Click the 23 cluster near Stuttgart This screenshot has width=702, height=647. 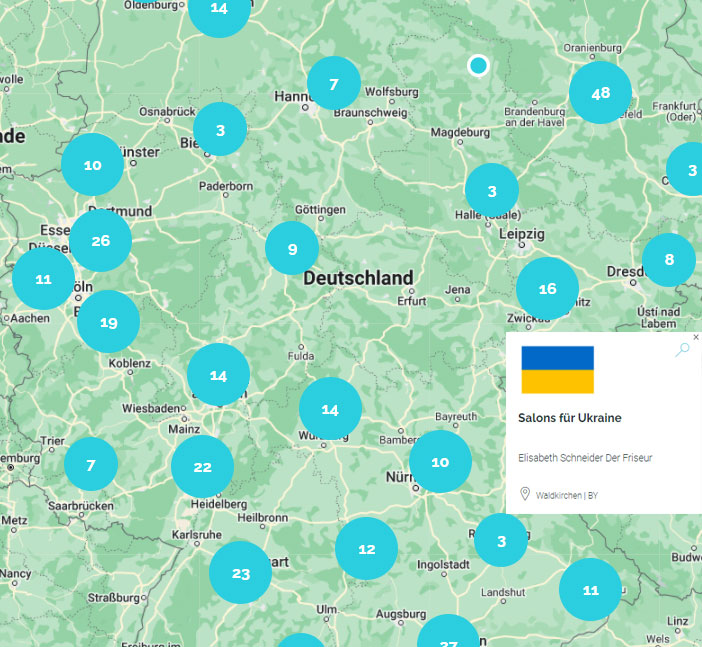240,573
